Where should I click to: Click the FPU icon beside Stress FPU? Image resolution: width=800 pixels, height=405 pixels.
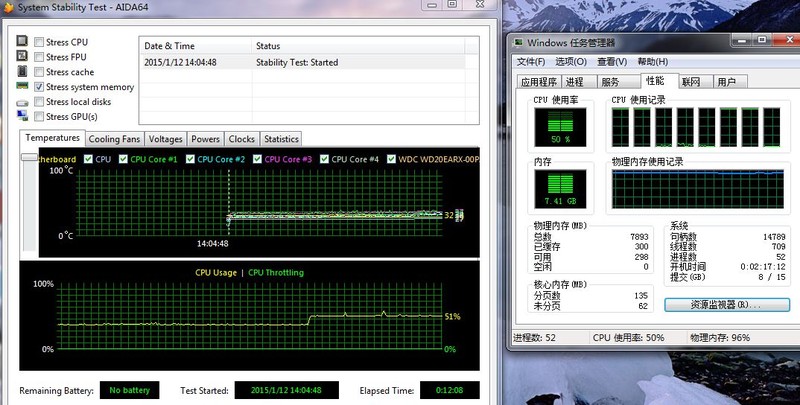pyautogui.click(x=22, y=56)
